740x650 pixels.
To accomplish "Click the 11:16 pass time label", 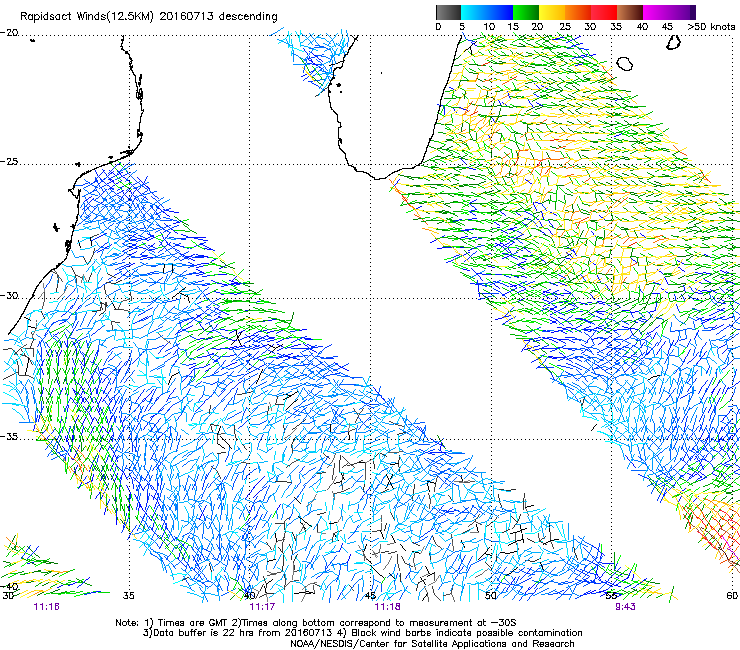I will click(46, 606).
